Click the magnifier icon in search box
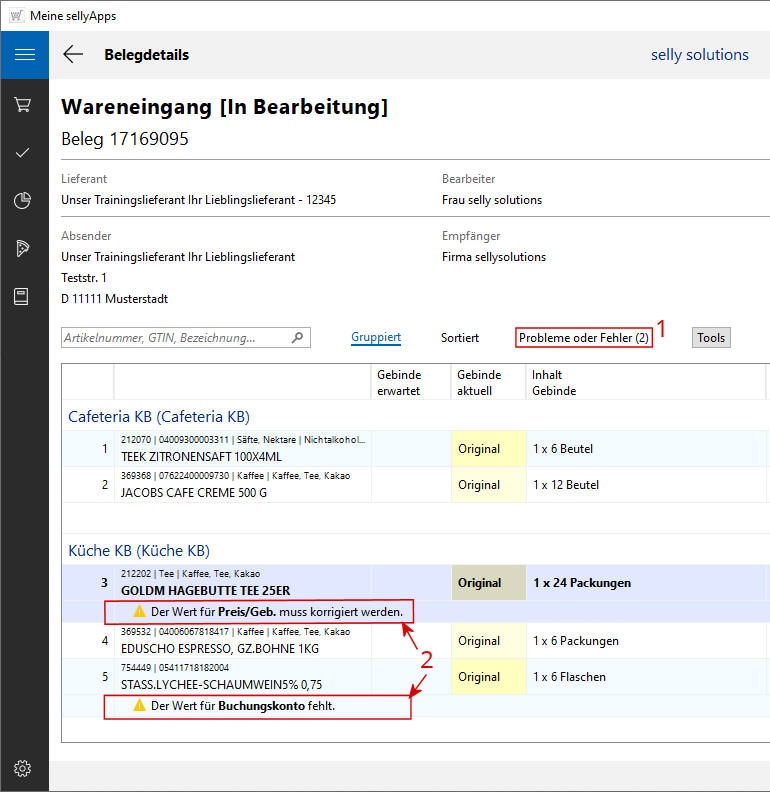The width and height of the screenshot is (770, 792). point(297,338)
